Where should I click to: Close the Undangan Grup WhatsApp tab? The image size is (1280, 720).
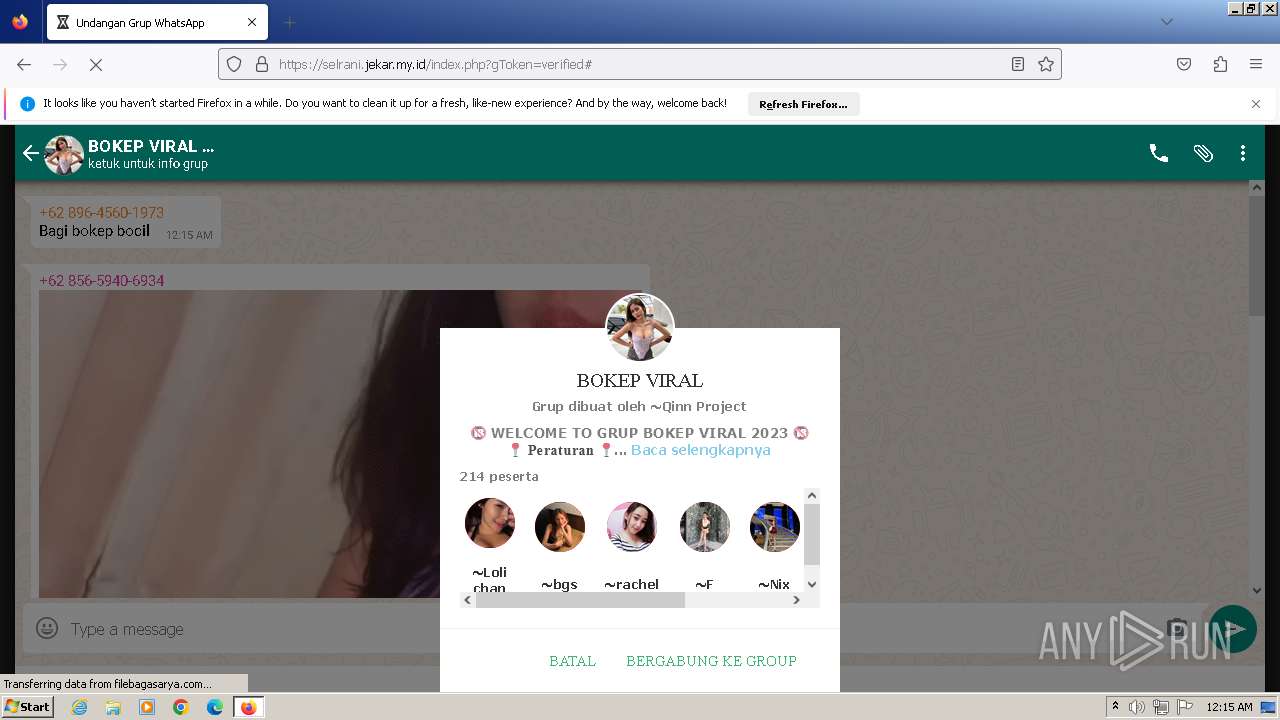point(252,22)
